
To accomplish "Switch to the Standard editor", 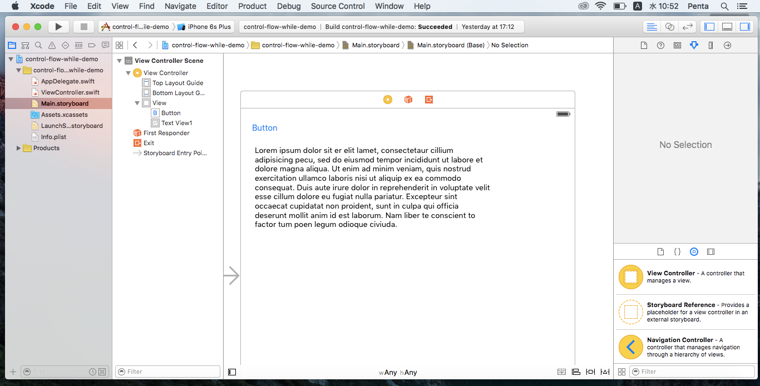I will point(652,27).
